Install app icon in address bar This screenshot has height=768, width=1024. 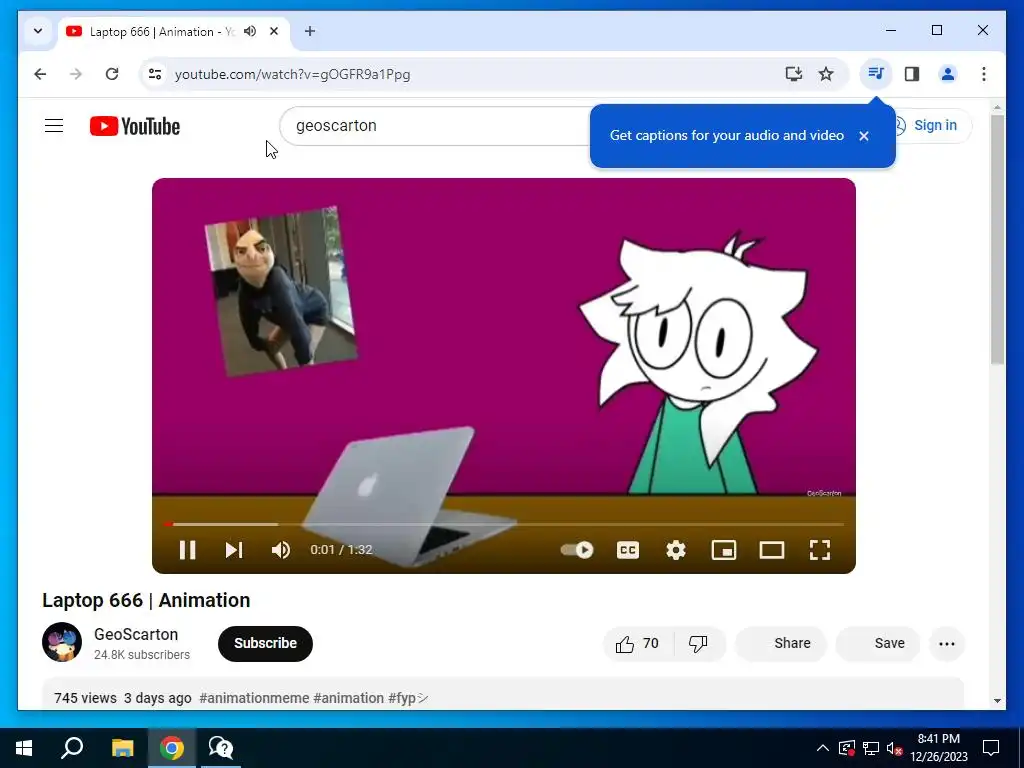[793, 74]
